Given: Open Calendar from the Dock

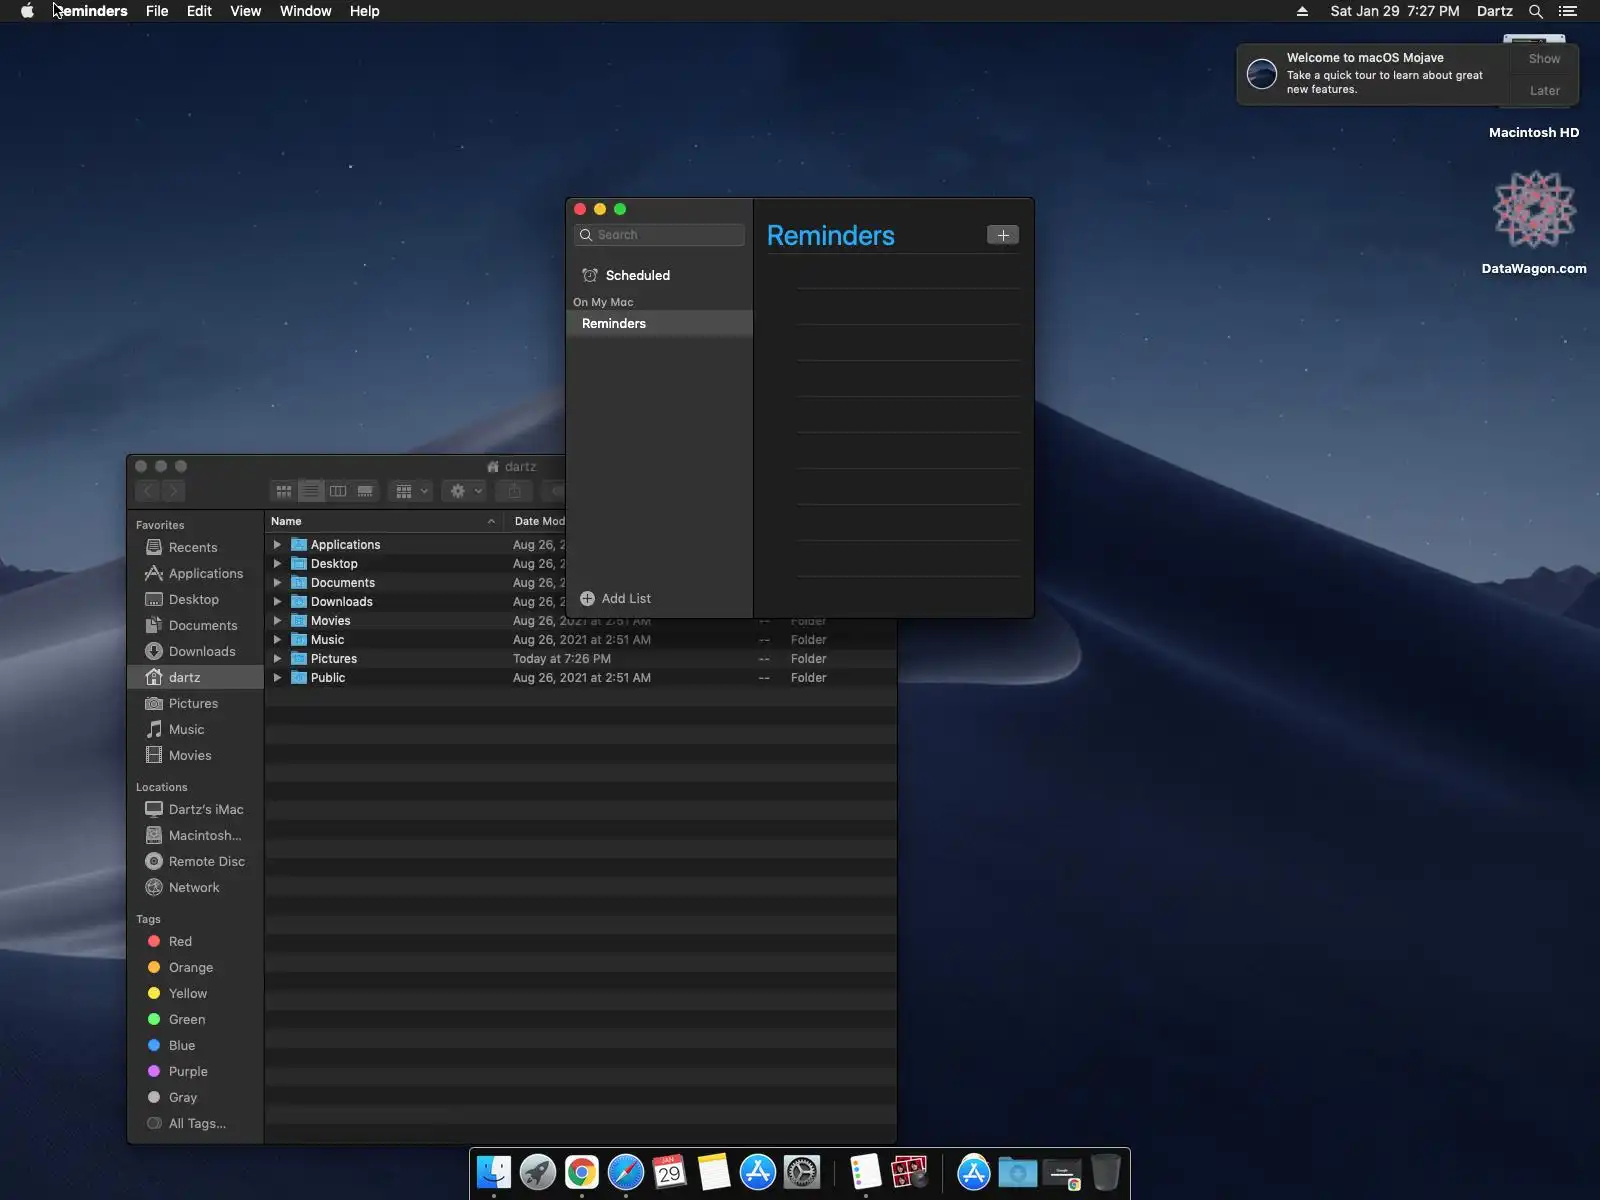Looking at the screenshot, I should click(670, 1172).
